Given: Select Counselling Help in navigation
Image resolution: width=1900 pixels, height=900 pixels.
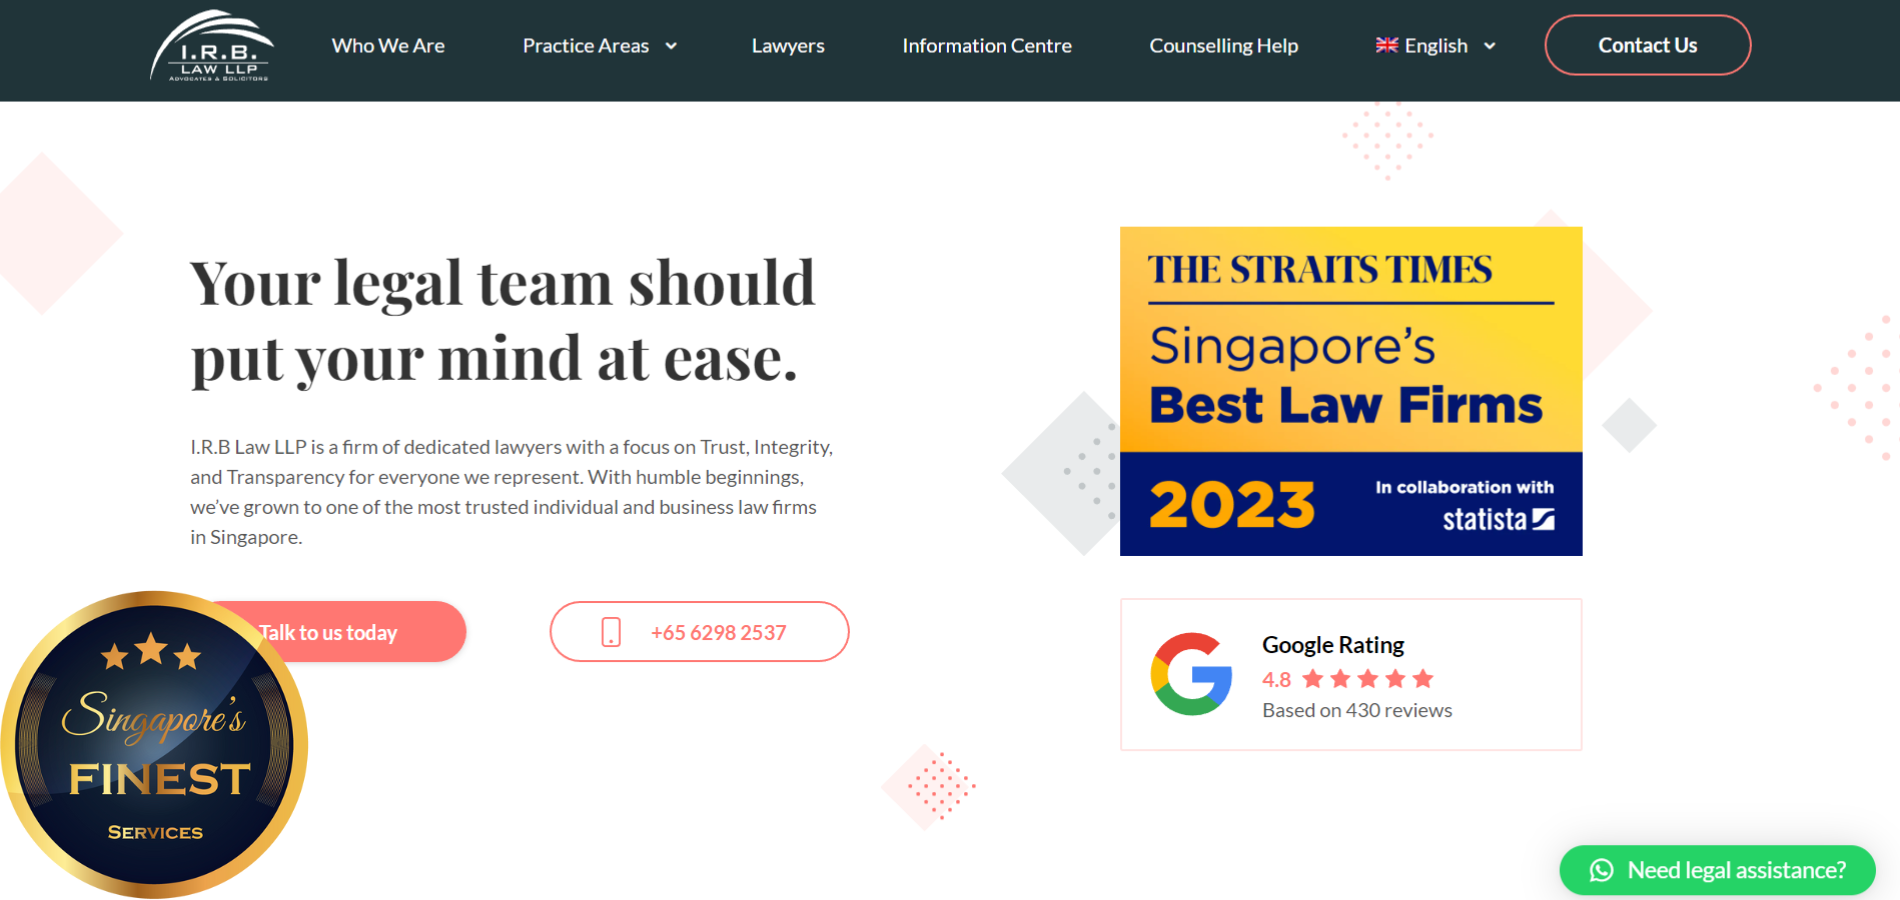Looking at the screenshot, I should tap(1223, 46).
